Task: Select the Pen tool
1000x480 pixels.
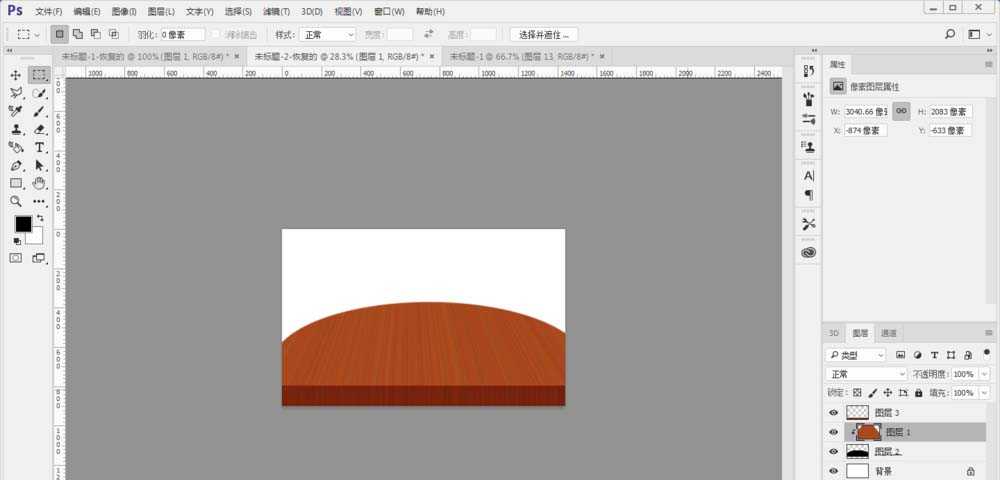Action: click(x=16, y=165)
